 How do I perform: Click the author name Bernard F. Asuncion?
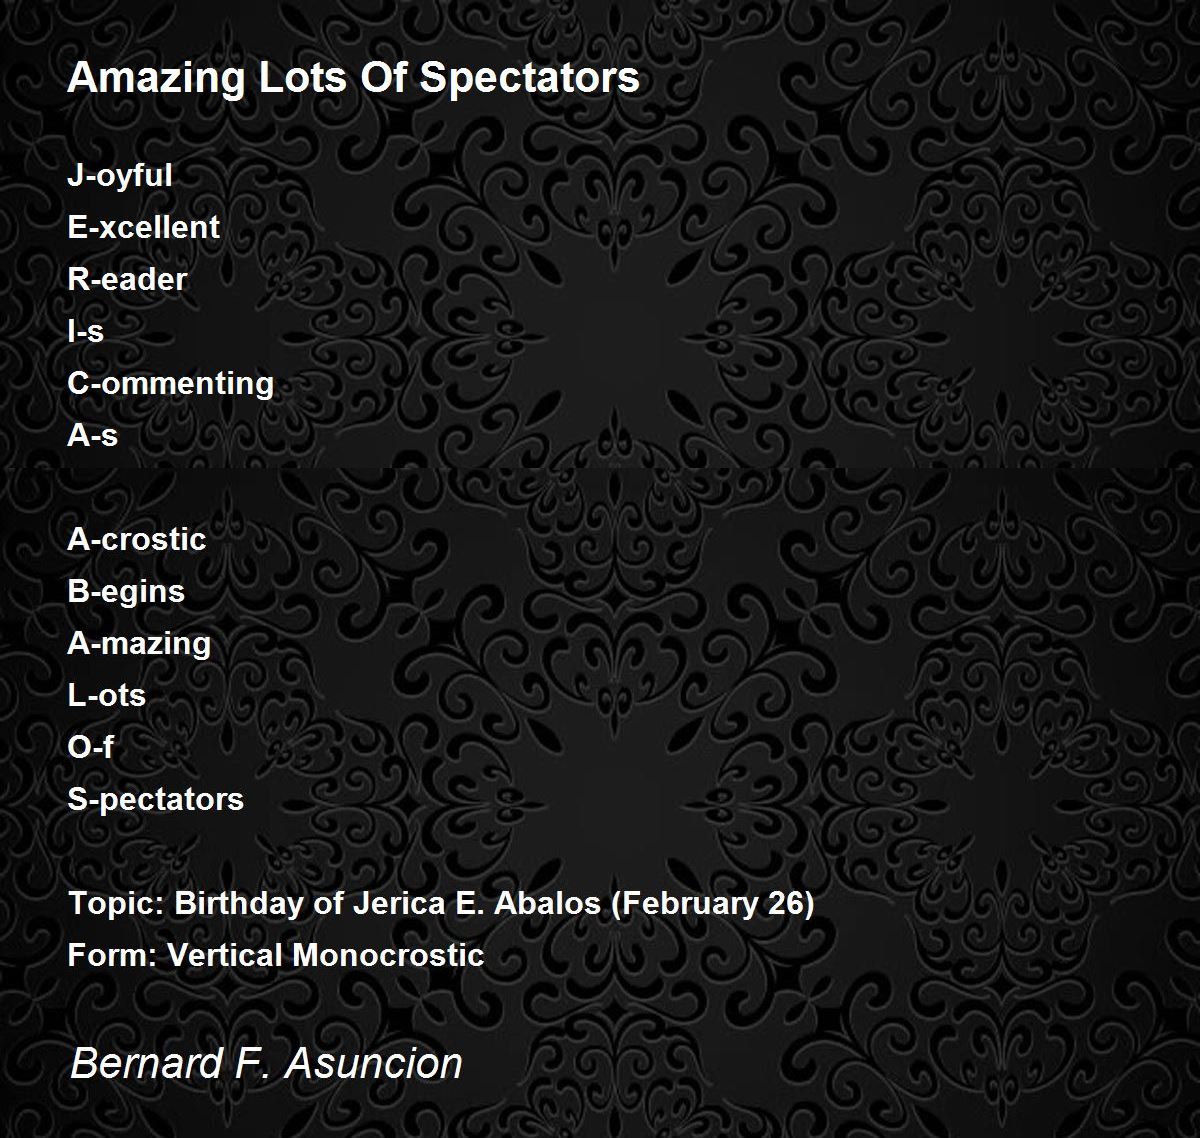click(266, 1063)
